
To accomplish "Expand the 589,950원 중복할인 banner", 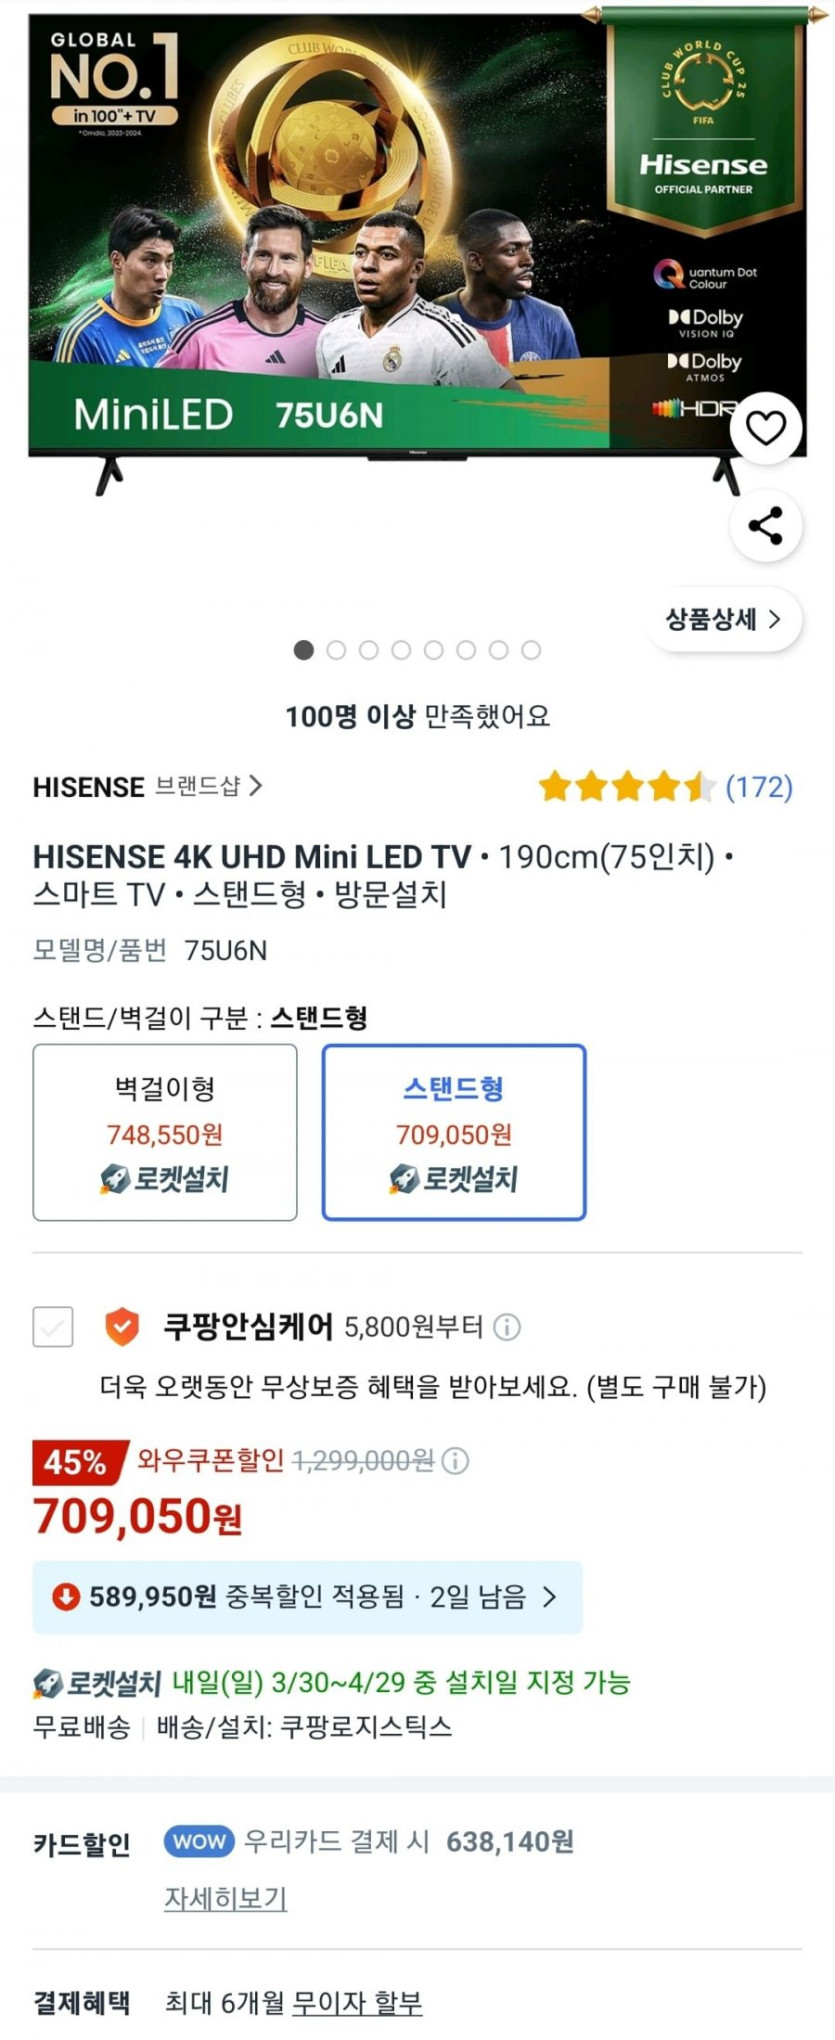I will point(307,1597).
